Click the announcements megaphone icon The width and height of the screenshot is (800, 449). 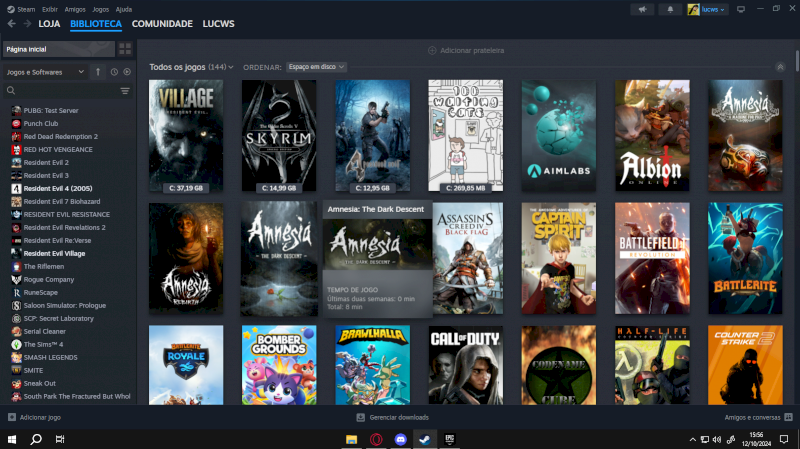pos(643,9)
